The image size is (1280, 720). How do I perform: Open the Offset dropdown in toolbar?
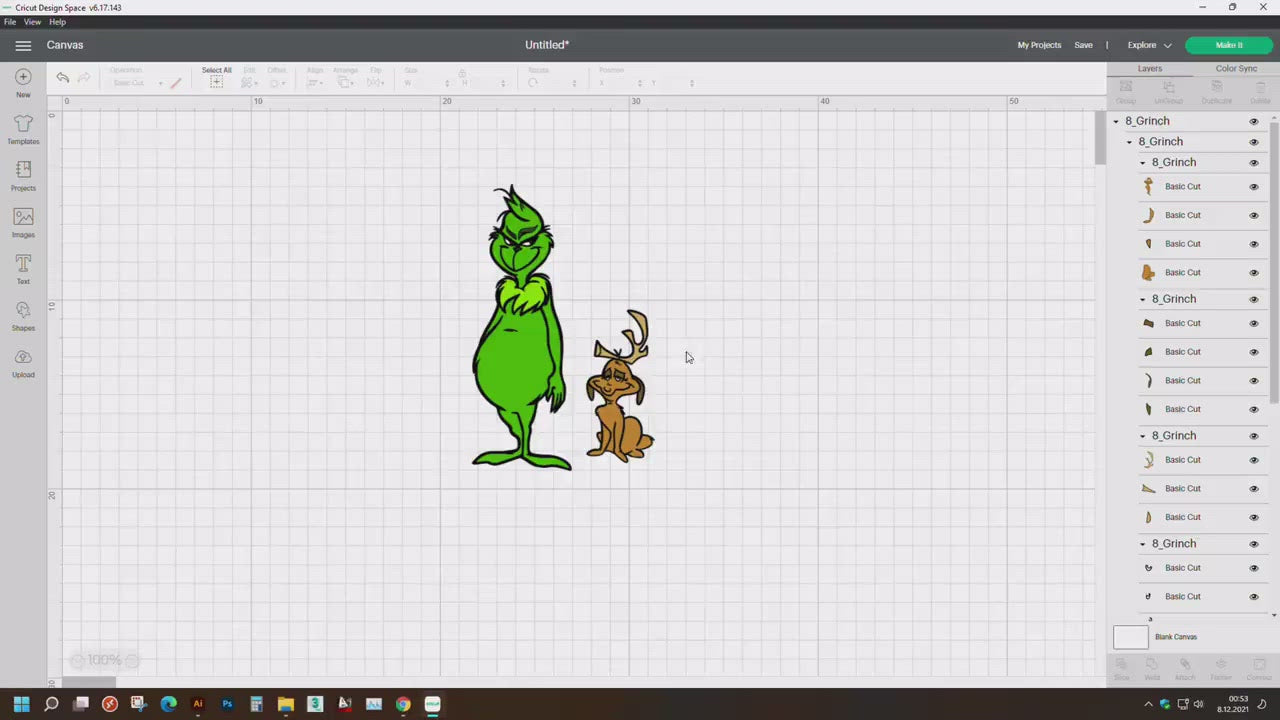[x=276, y=83]
